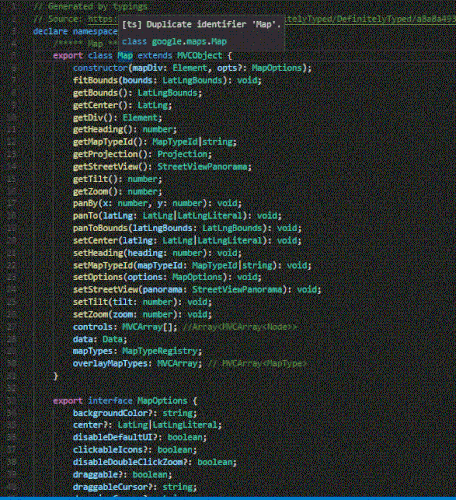Image resolution: width=456 pixels, height=500 pixels.
Task: Click 'google.maps.Map' in the hover tooltip
Action: [x=189, y=42]
